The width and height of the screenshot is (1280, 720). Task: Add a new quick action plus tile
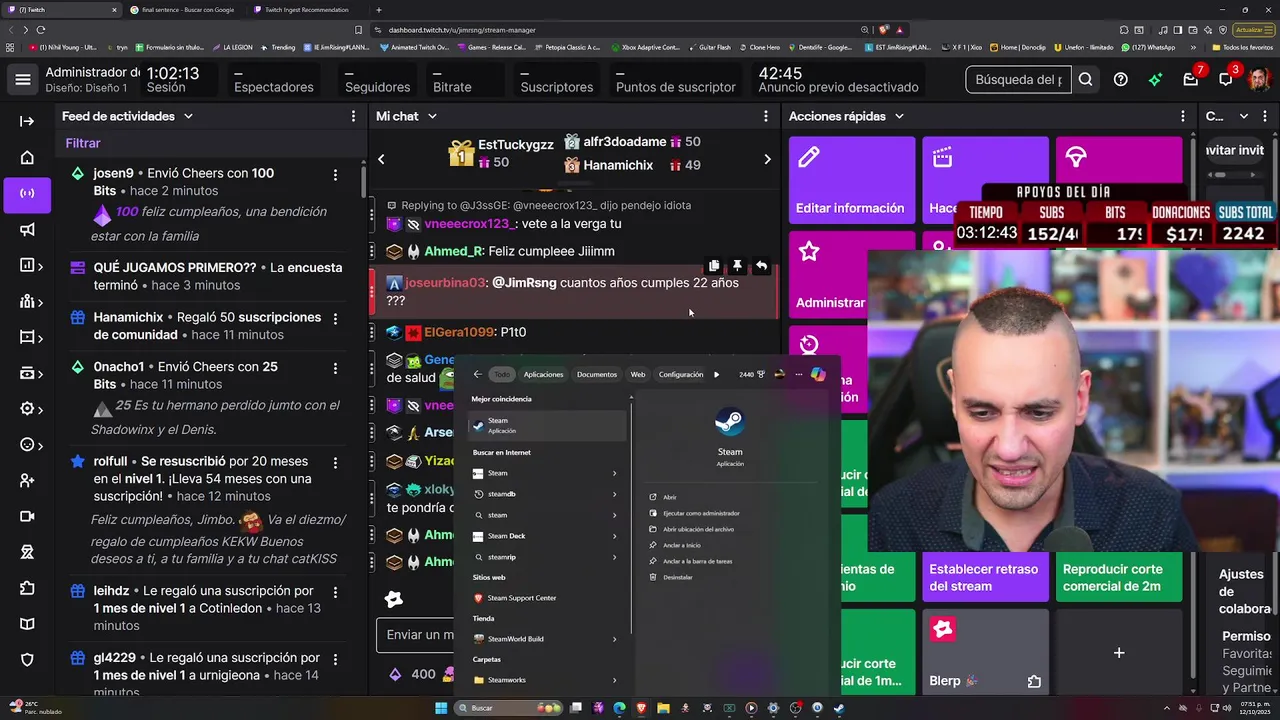point(1119,652)
